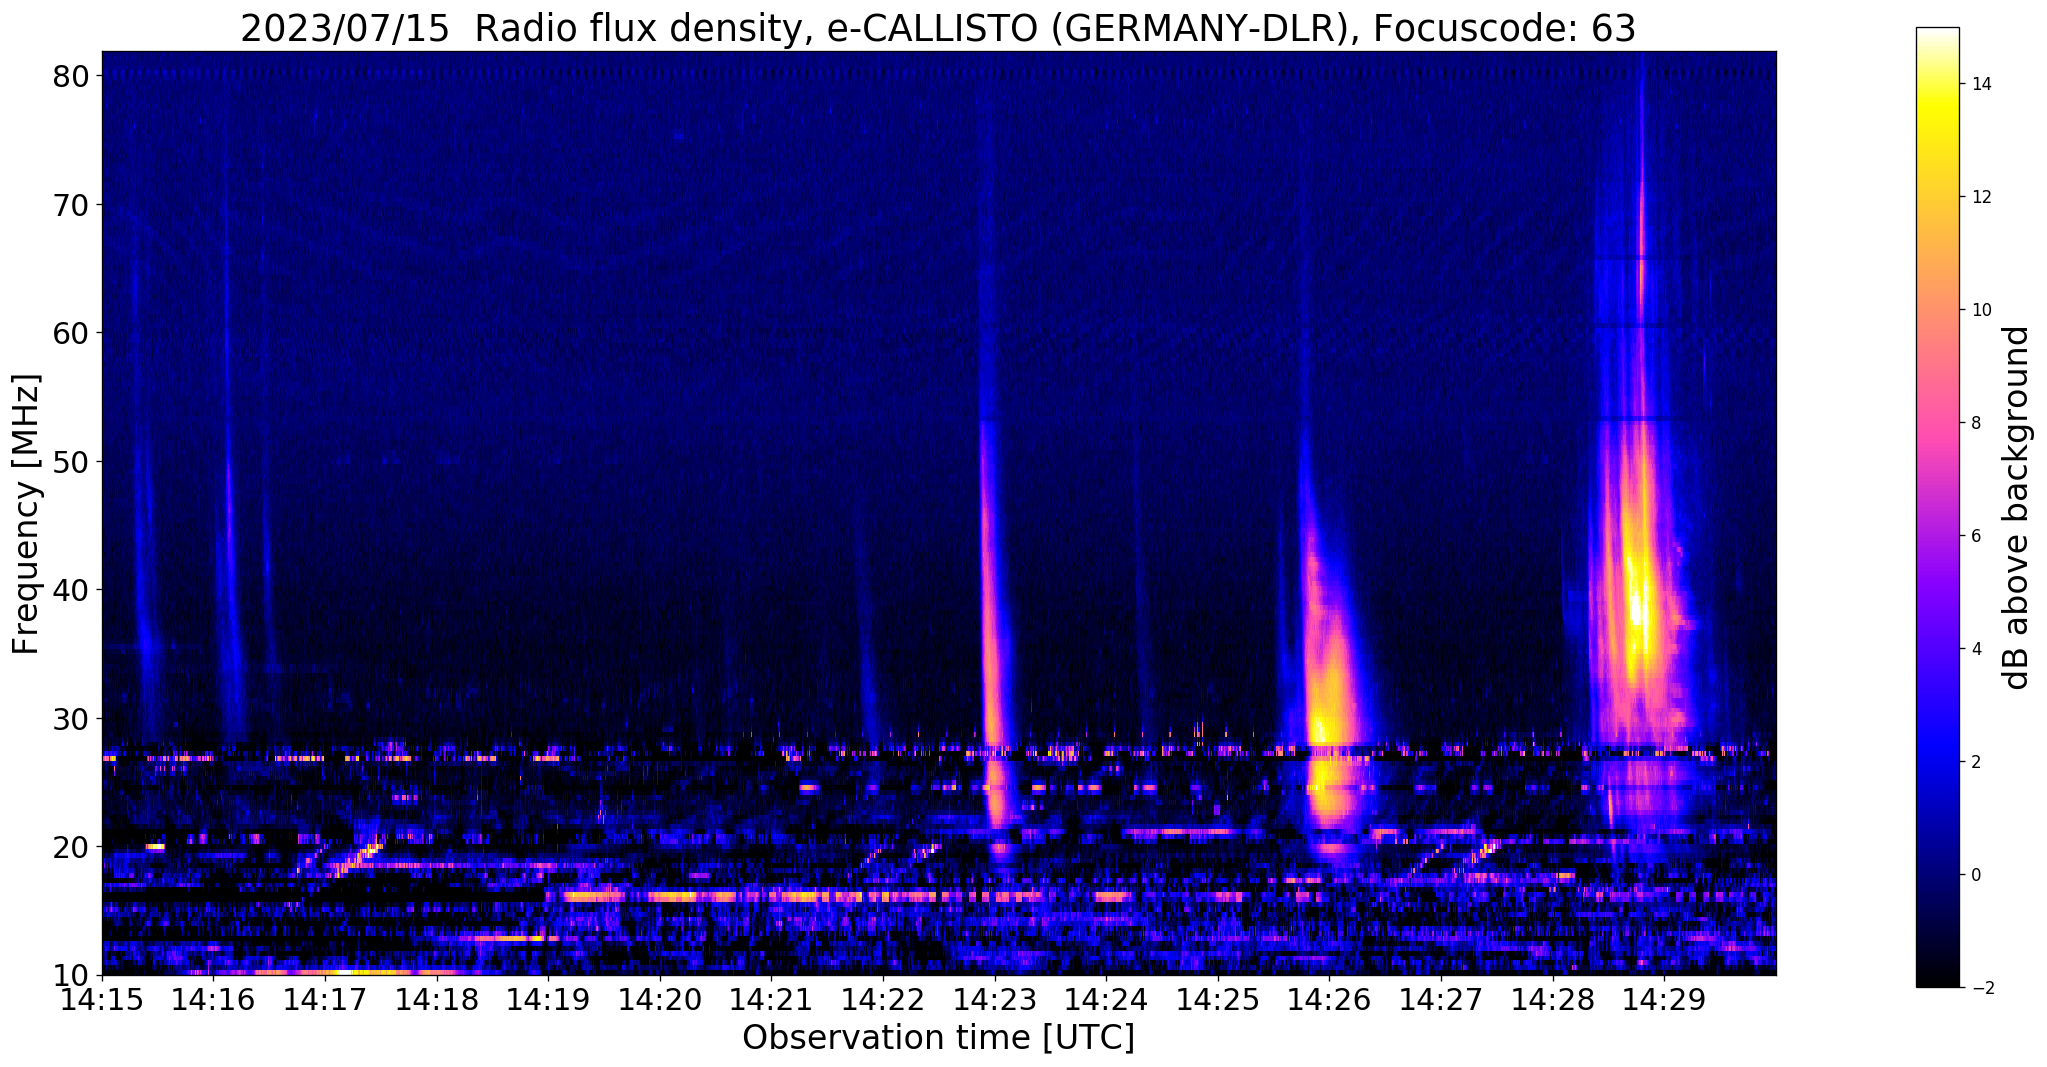Click the 50 MHz frequency tick label
This screenshot has width=2047, height=1067.
(73, 462)
